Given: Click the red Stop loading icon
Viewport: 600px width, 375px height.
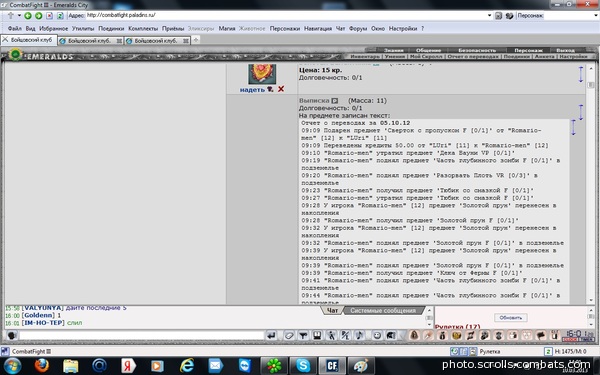Looking at the screenshot, I should [49, 16].
